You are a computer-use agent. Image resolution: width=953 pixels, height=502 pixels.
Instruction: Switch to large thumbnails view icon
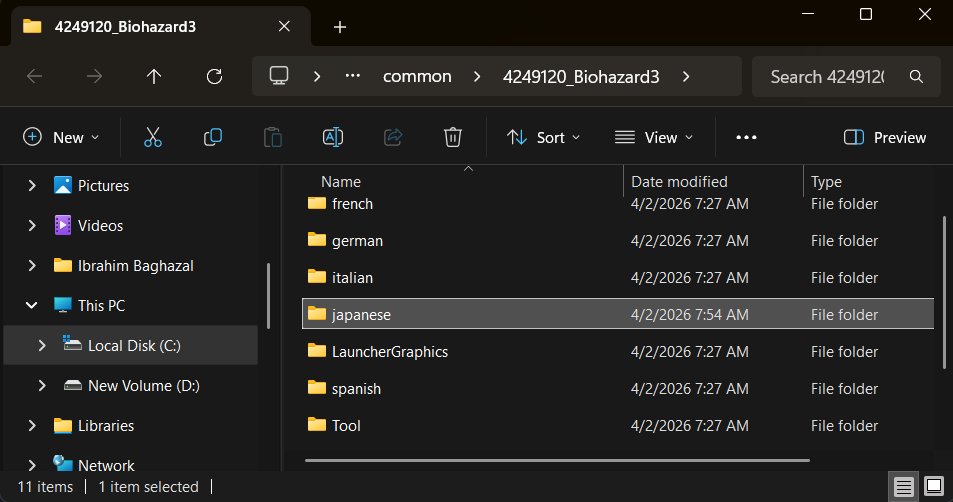pos(934,486)
